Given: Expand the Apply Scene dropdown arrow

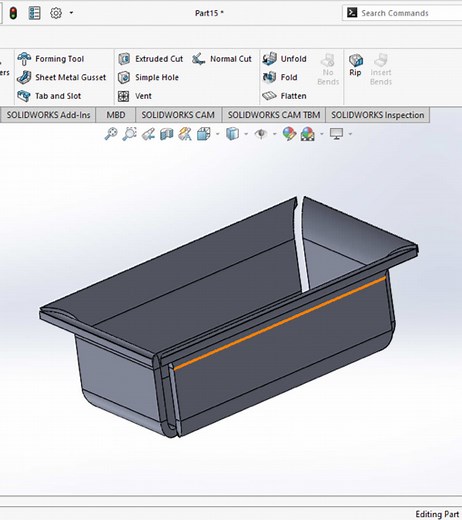Looking at the screenshot, I should [x=322, y=134].
